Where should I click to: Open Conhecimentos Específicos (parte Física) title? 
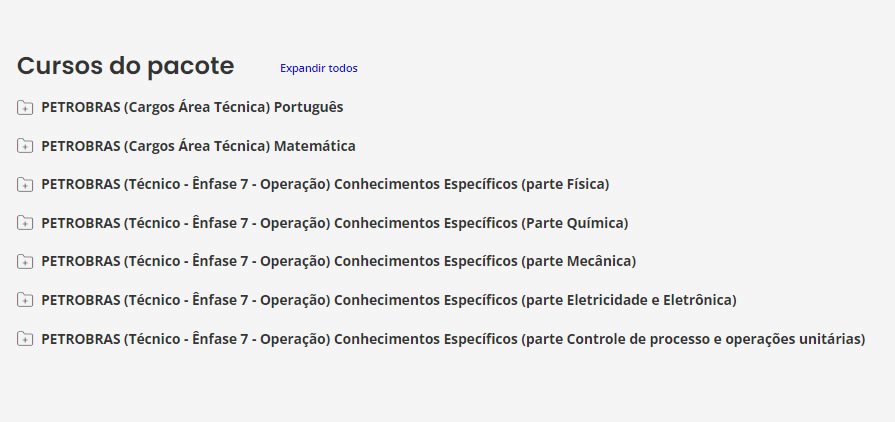(x=325, y=184)
